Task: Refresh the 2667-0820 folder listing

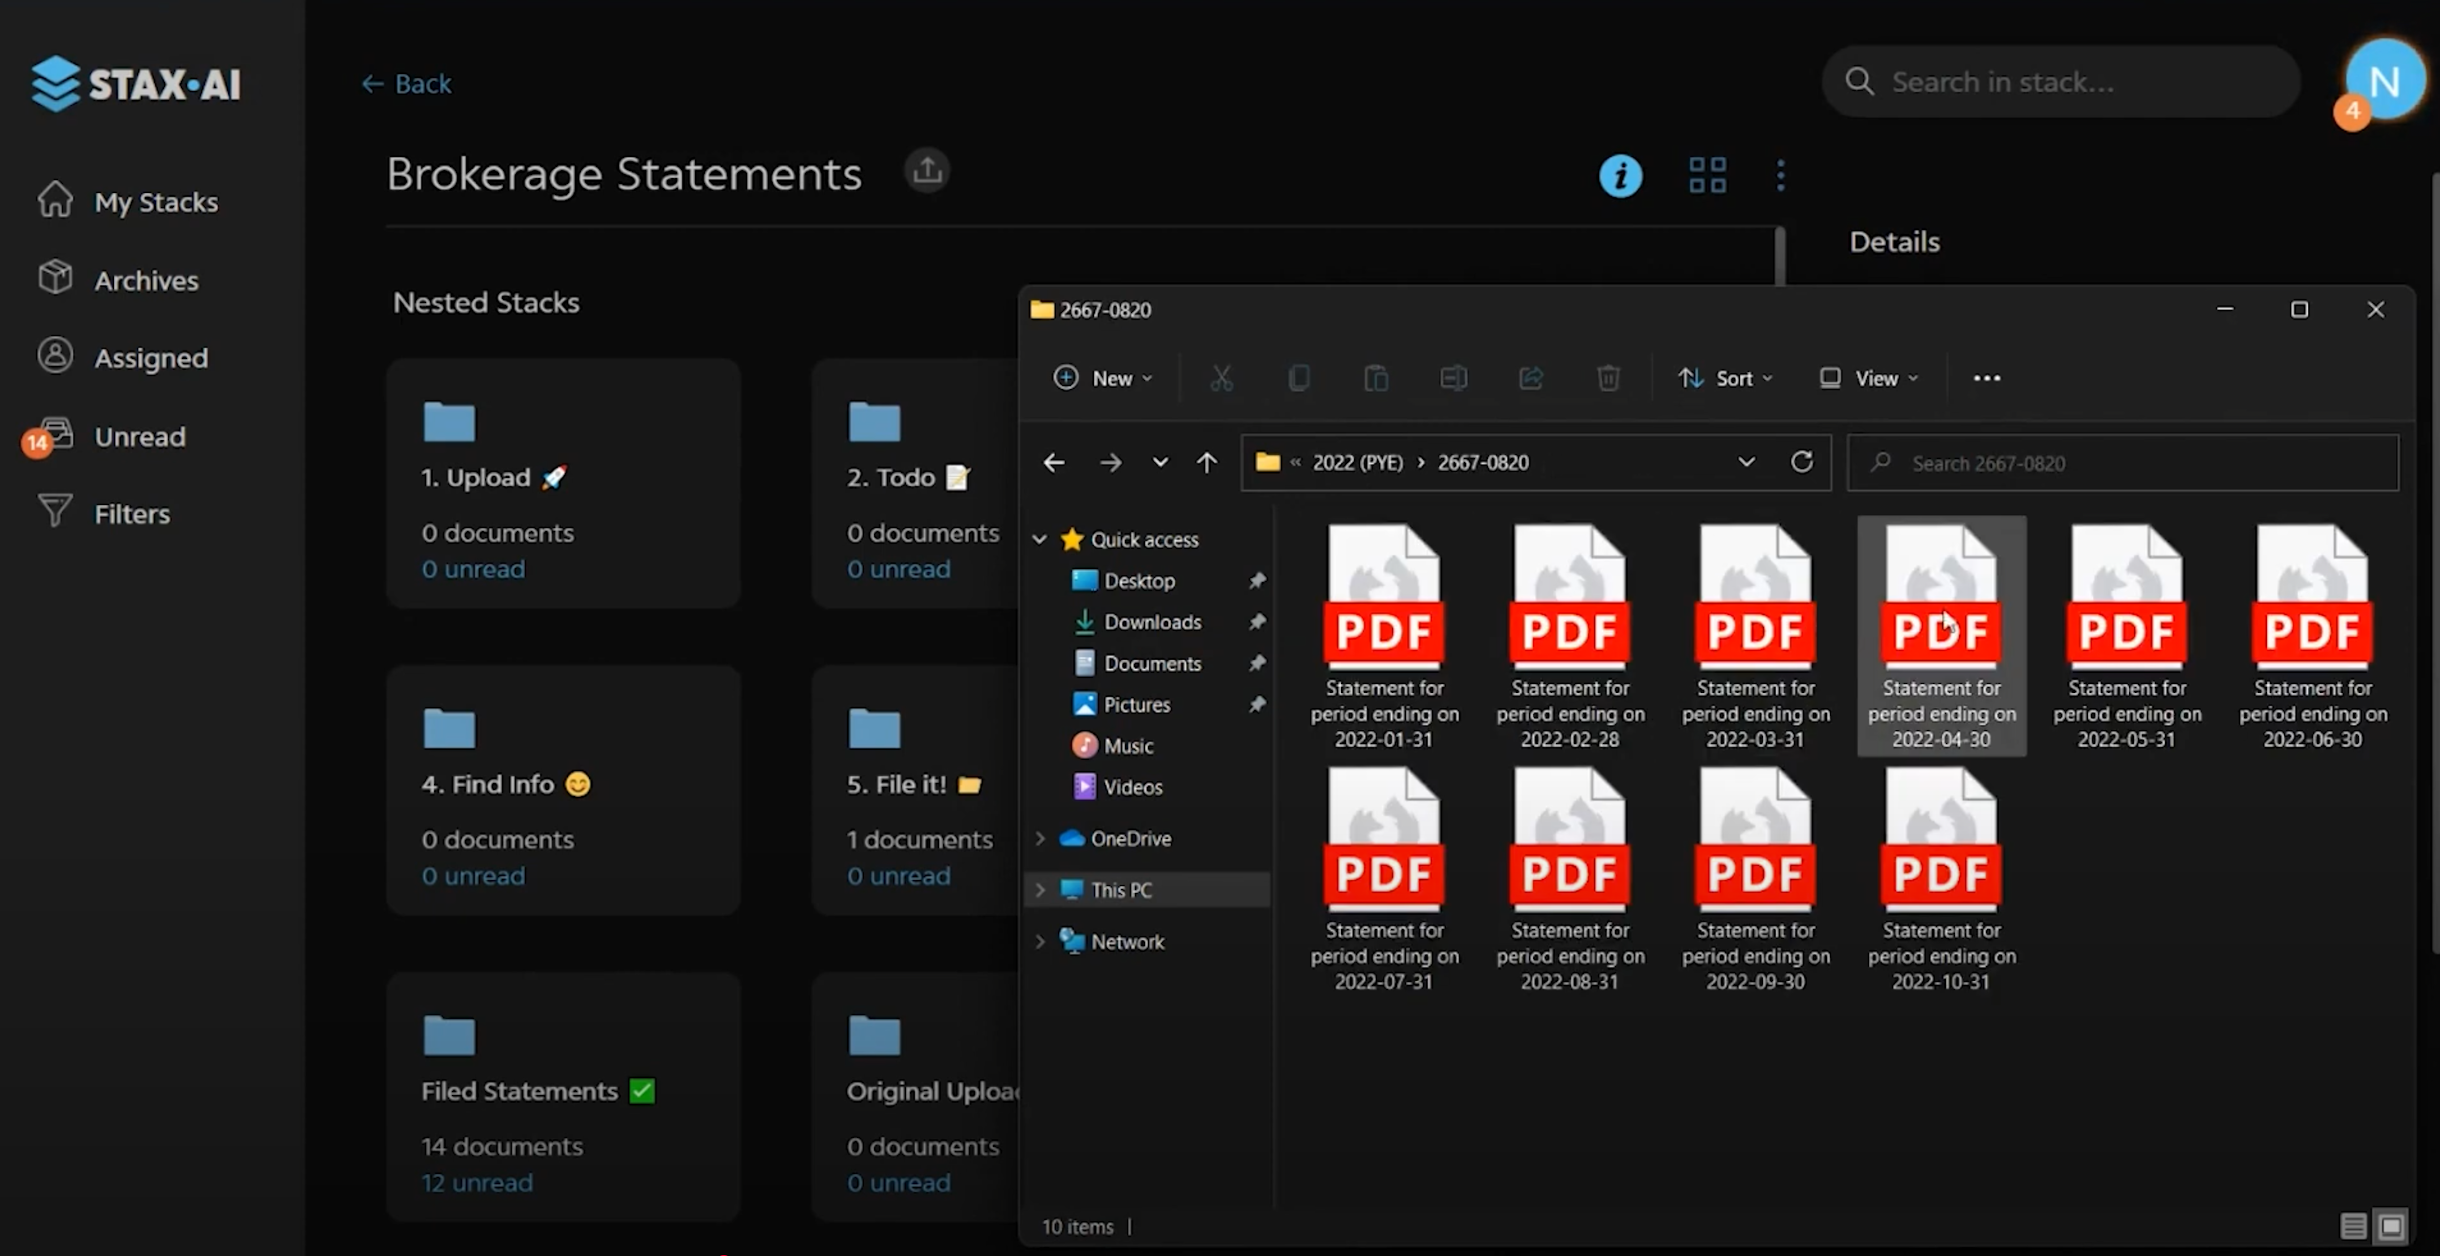Action: pos(1801,462)
